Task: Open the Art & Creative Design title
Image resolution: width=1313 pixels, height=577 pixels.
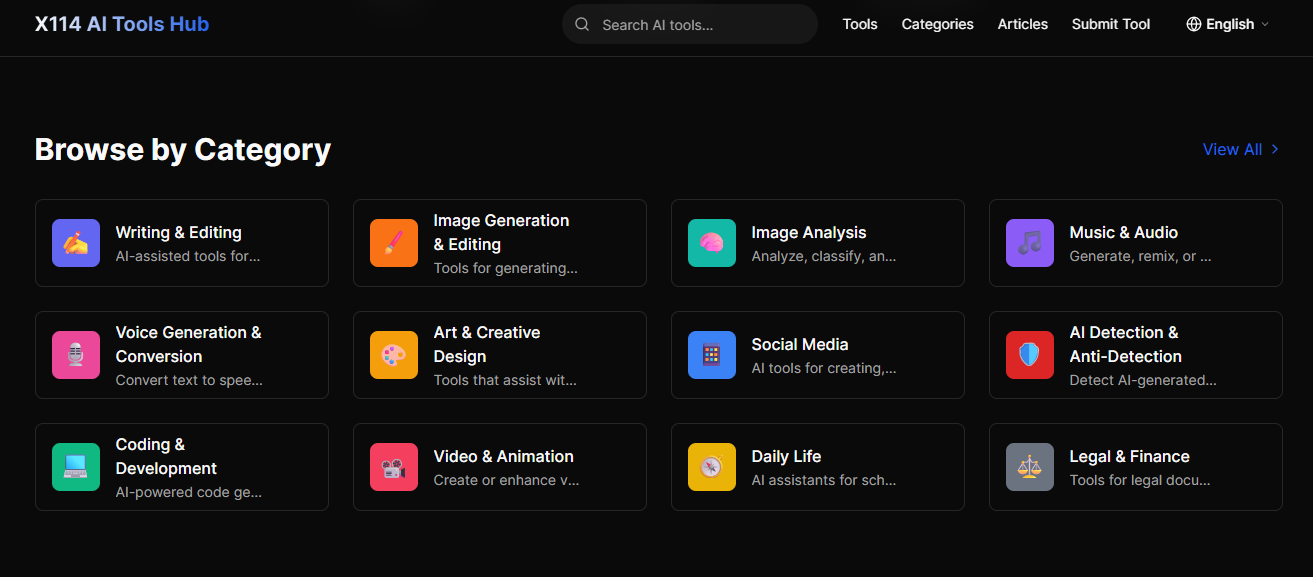Action: tap(486, 344)
